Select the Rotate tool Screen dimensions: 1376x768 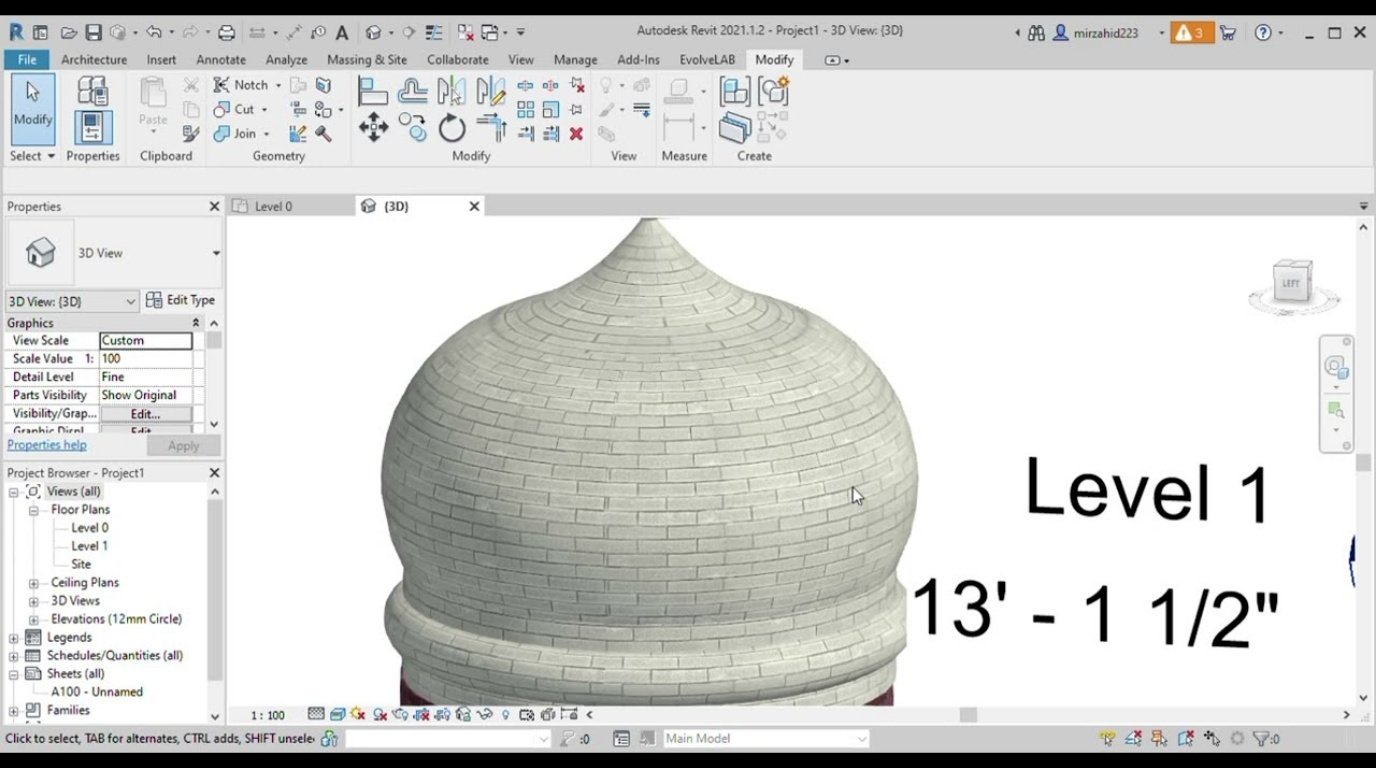pos(452,128)
